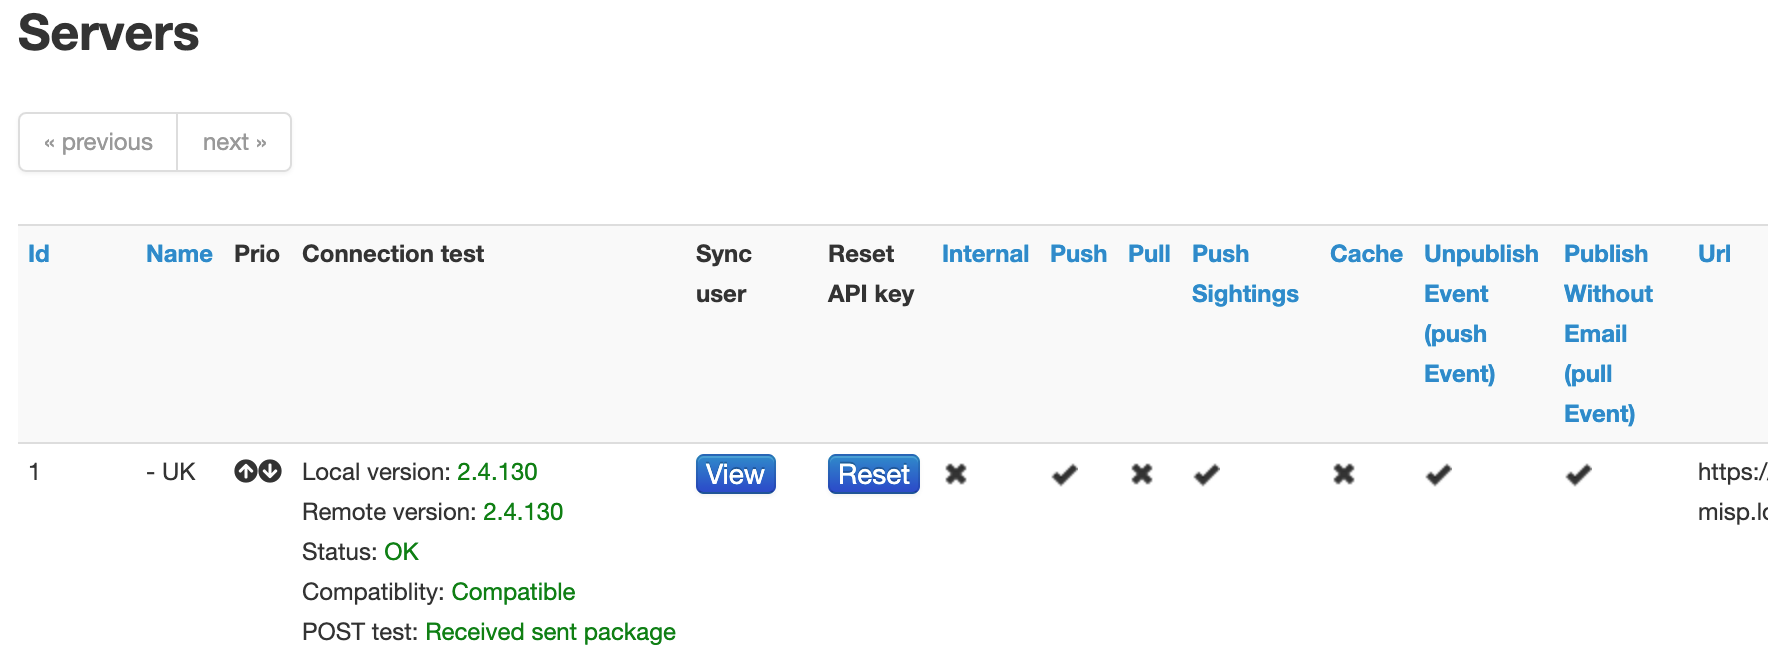Click the priority move-down arrow for the UK server
Viewport: 1768px width, 670px height.
click(x=268, y=470)
